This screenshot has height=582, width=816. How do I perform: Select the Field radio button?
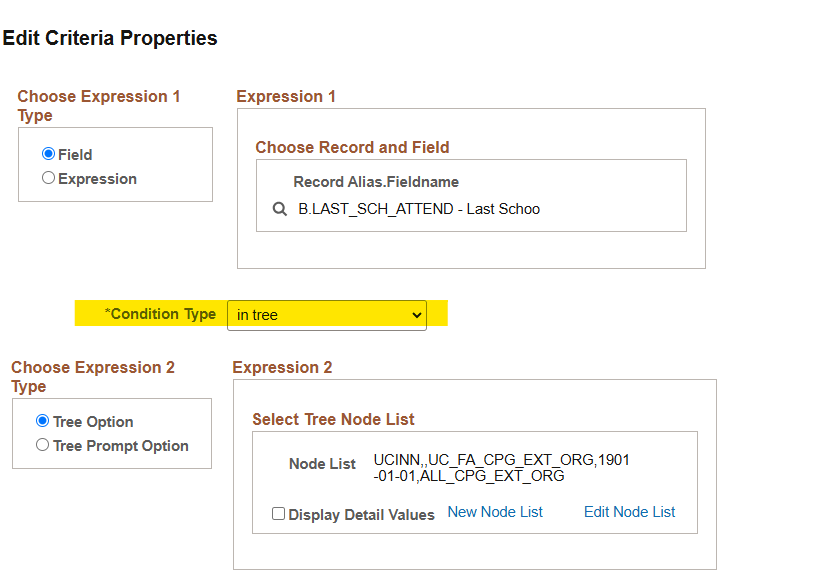pos(48,155)
